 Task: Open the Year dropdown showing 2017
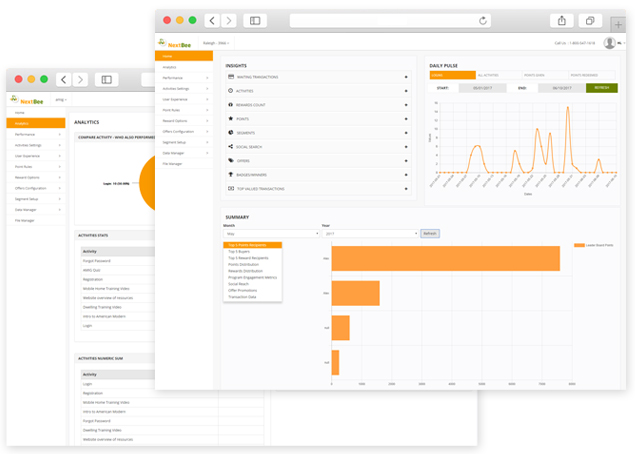370,234
